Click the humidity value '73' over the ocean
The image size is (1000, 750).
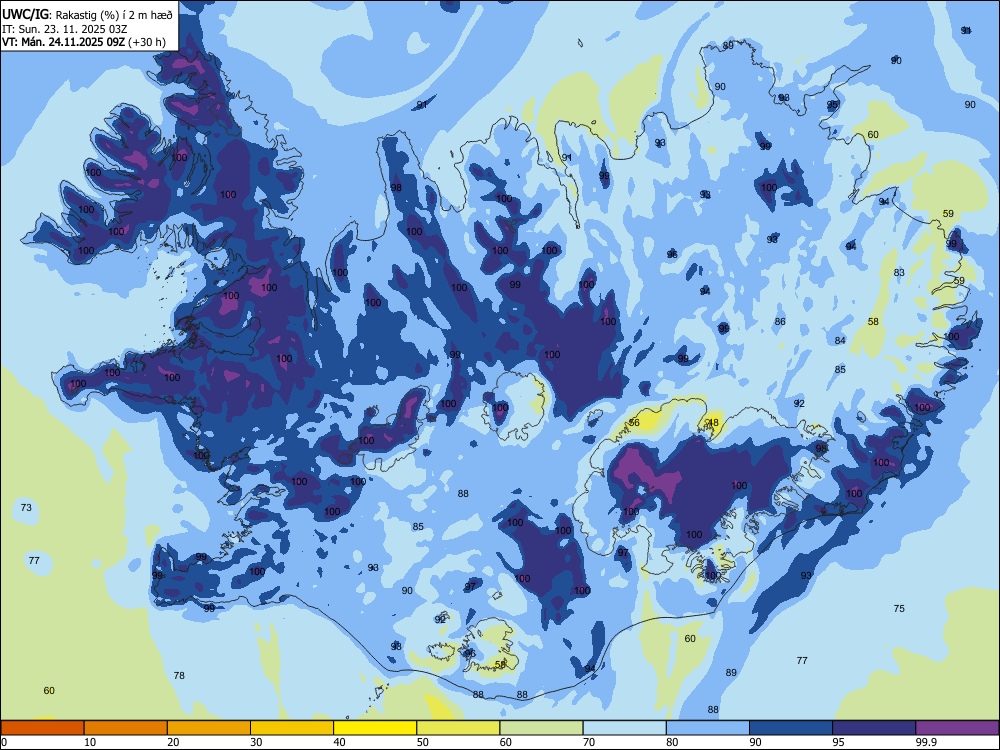pos(26,508)
